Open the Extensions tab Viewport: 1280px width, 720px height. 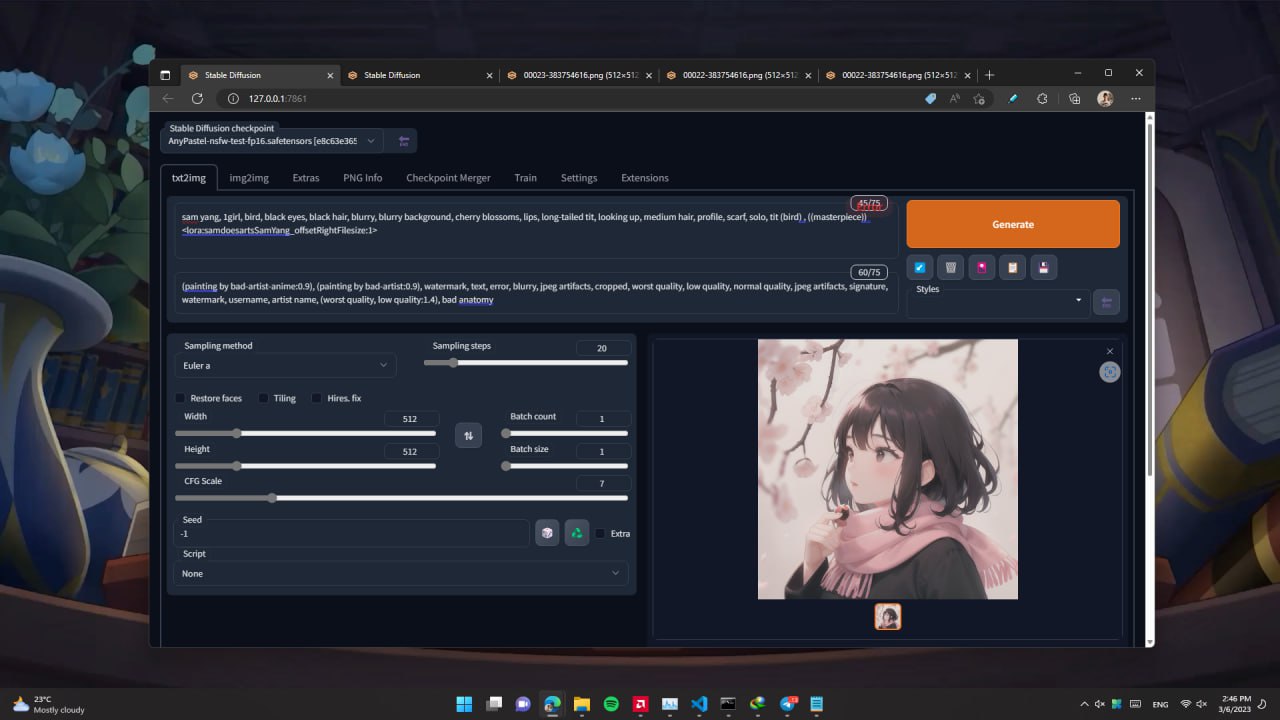tap(645, 178)
